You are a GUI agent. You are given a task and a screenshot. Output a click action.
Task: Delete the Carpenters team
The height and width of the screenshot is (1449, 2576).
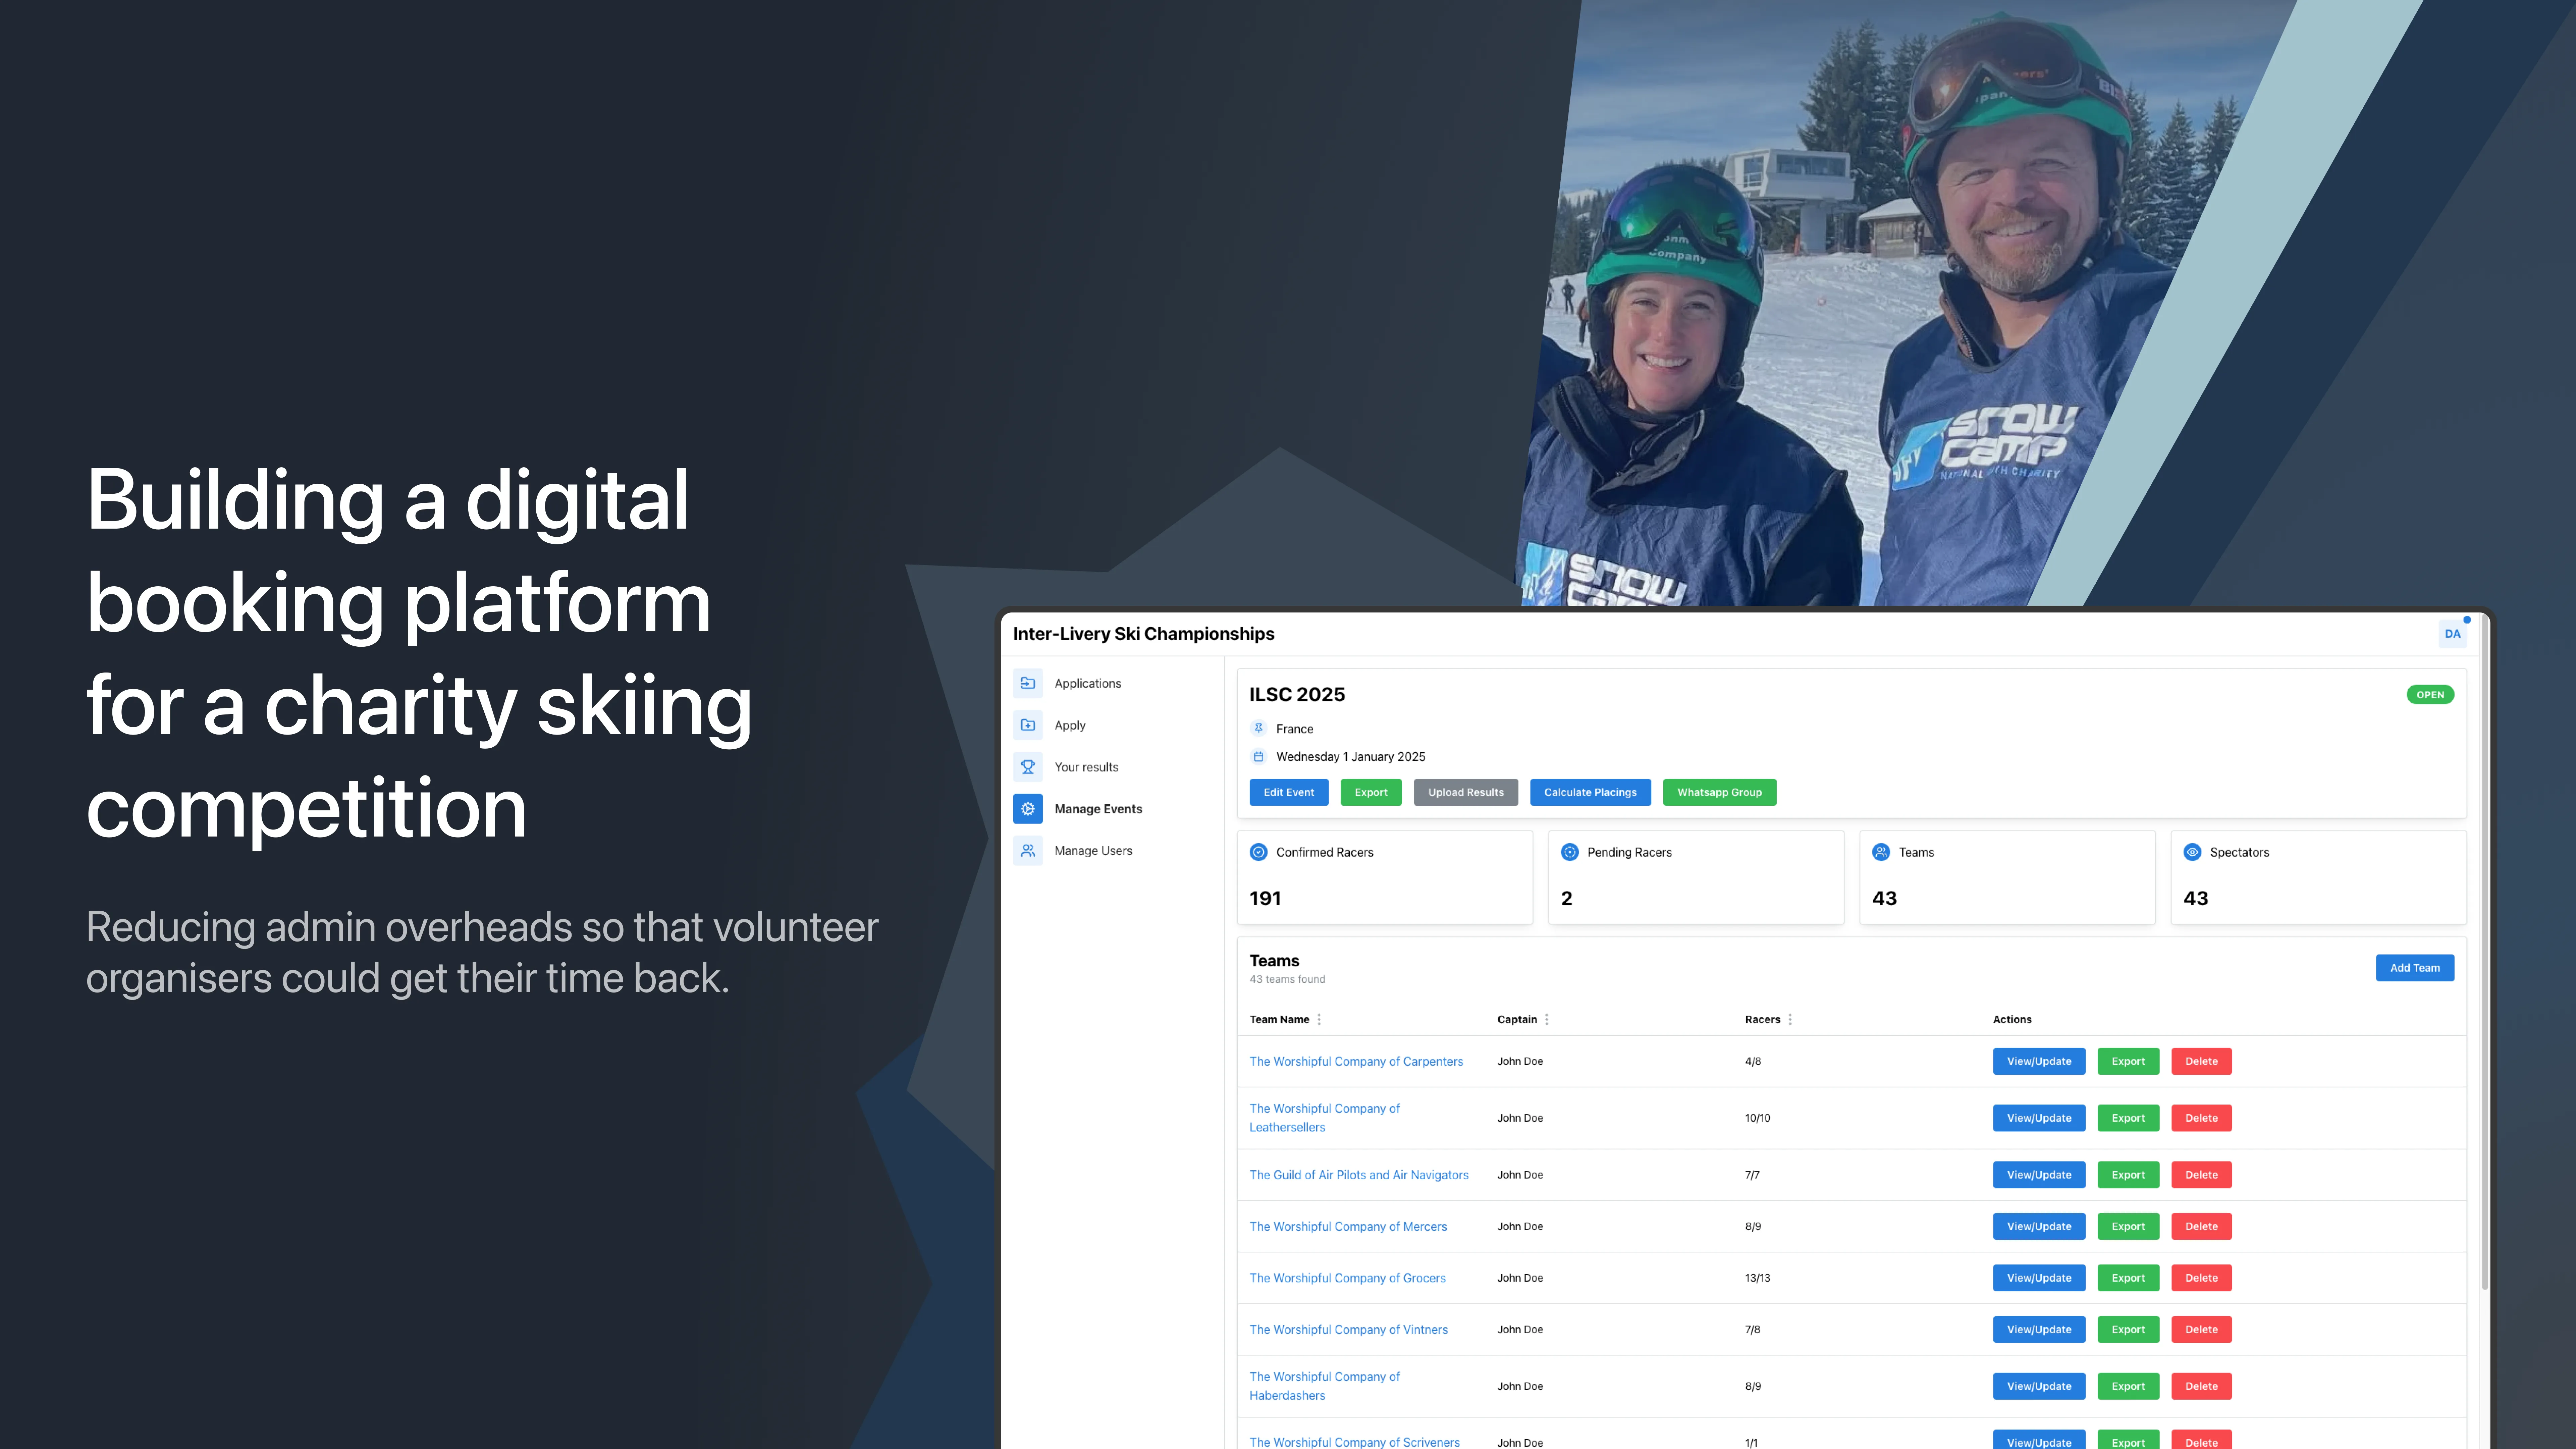coord(2201,1061)
